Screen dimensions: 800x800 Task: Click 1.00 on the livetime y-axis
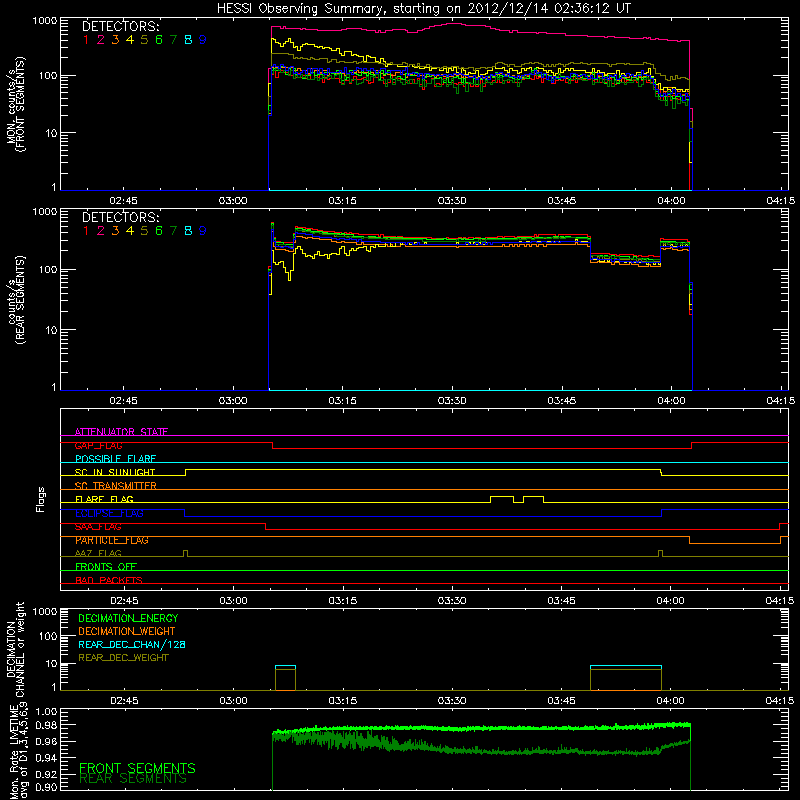point(46,711)
